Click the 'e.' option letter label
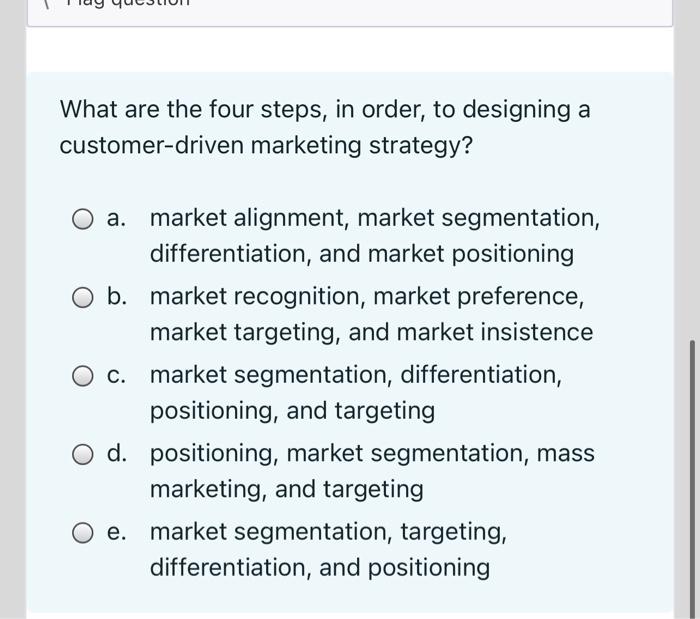 pos(118,532)
